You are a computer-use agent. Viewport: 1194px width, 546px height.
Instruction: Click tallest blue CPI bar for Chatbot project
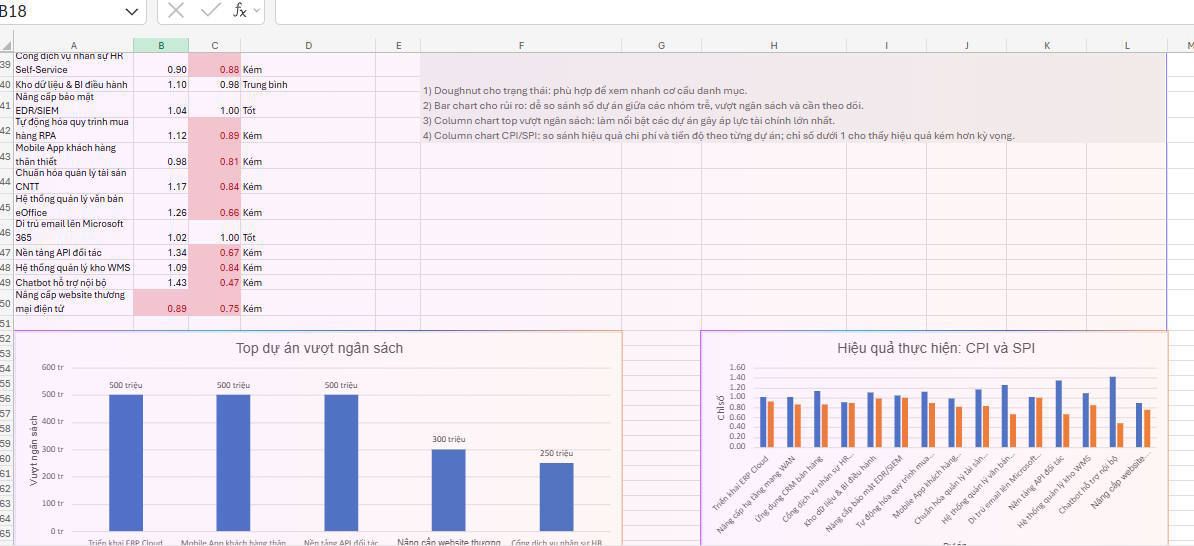(x=1113, y=411)
